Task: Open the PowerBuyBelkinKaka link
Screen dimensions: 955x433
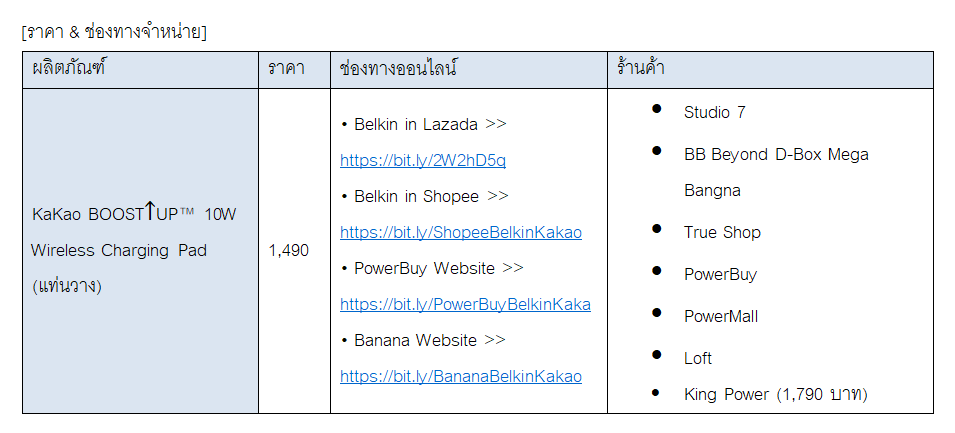Action: pyautogui.click(x=465, y=305)
